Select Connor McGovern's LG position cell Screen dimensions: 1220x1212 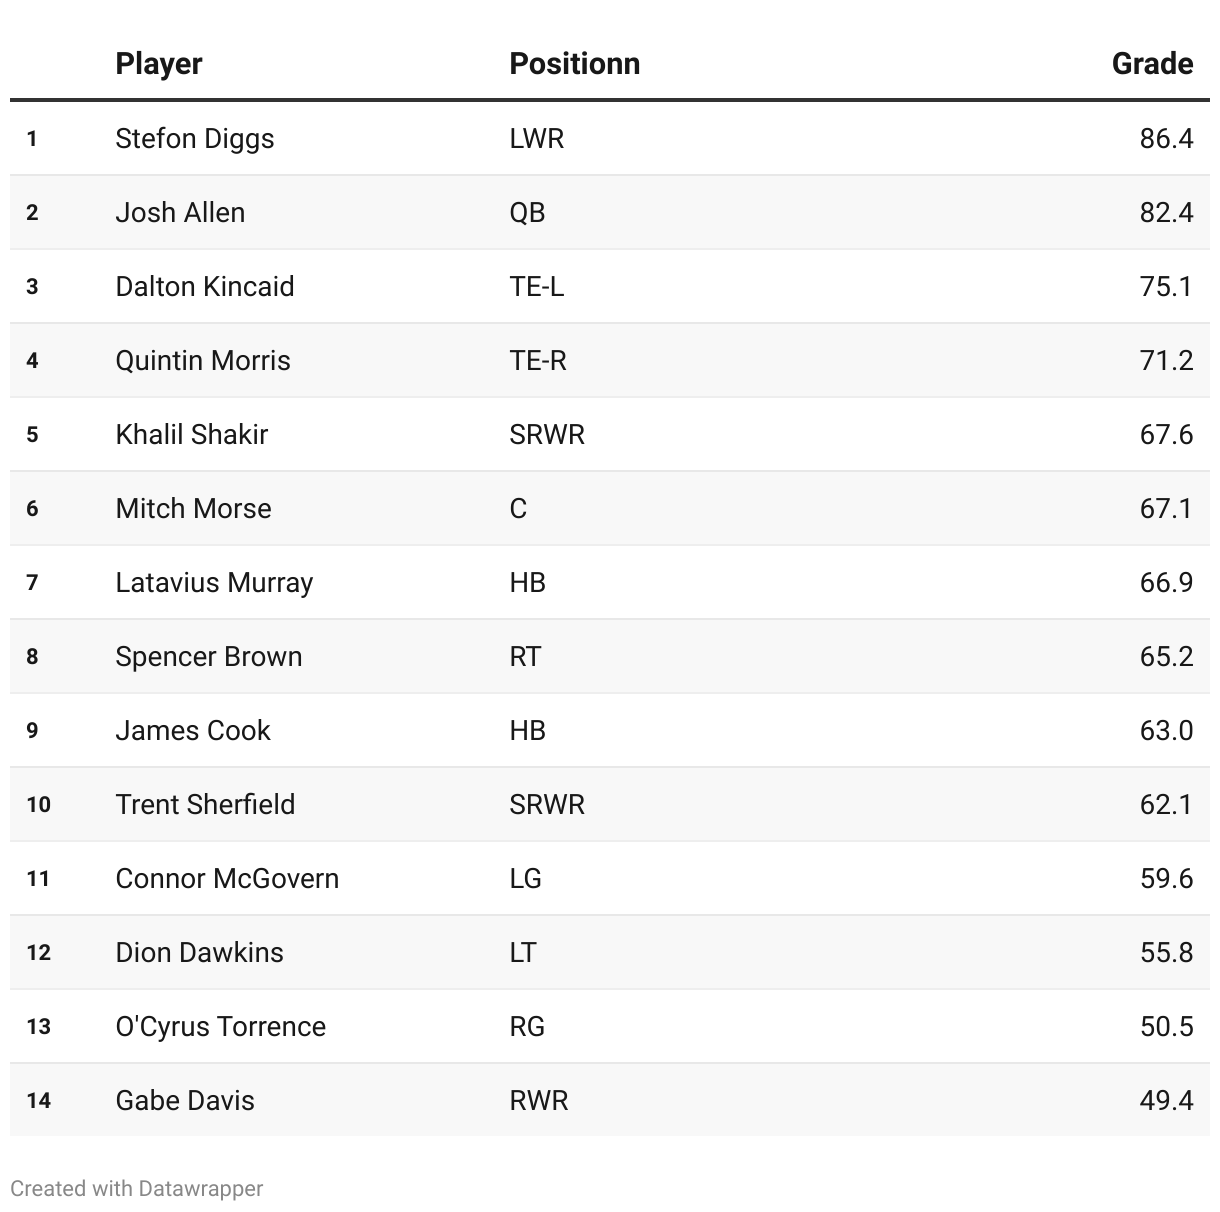[525, 878]
